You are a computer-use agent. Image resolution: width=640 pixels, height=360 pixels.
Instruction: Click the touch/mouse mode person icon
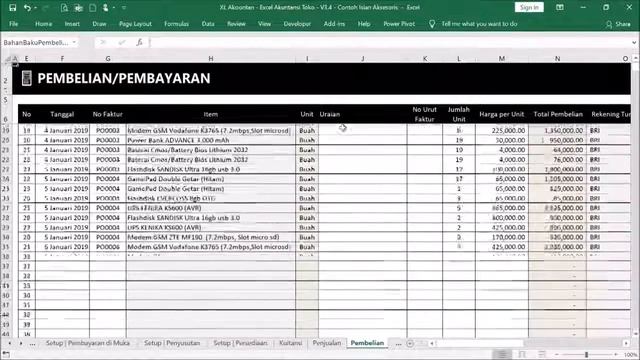tap(106, 7)
